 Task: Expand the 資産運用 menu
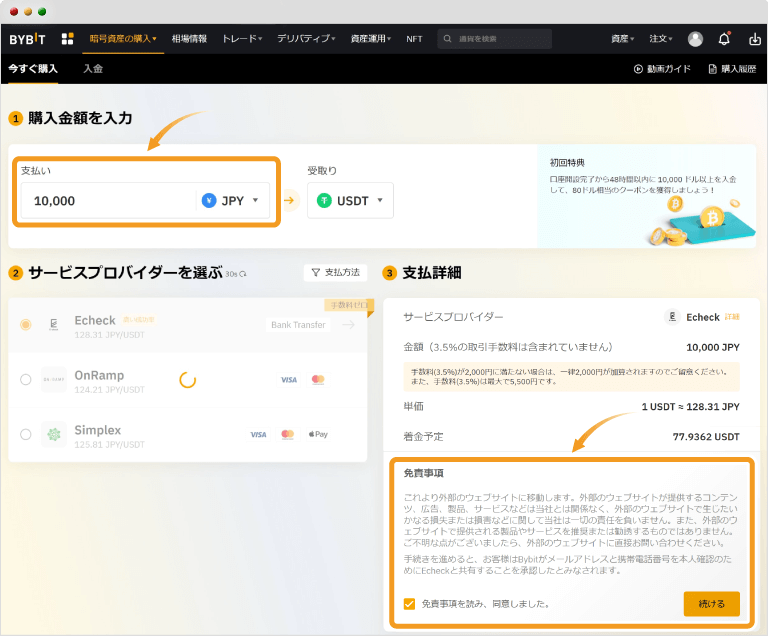pyautogui.click(x=370, y=39)
